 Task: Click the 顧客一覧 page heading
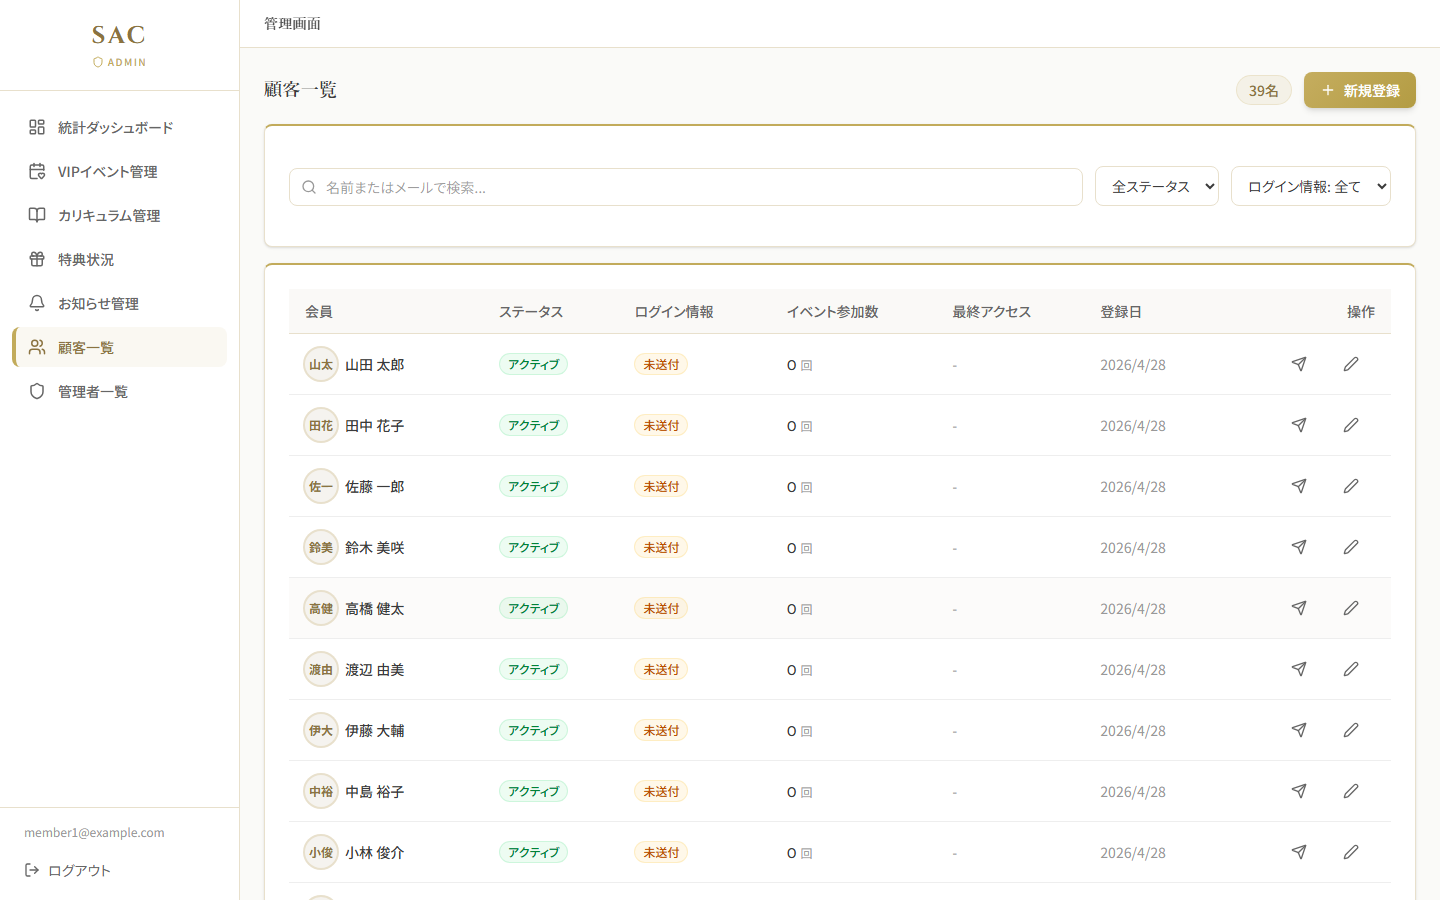click(x=300, y=89)
